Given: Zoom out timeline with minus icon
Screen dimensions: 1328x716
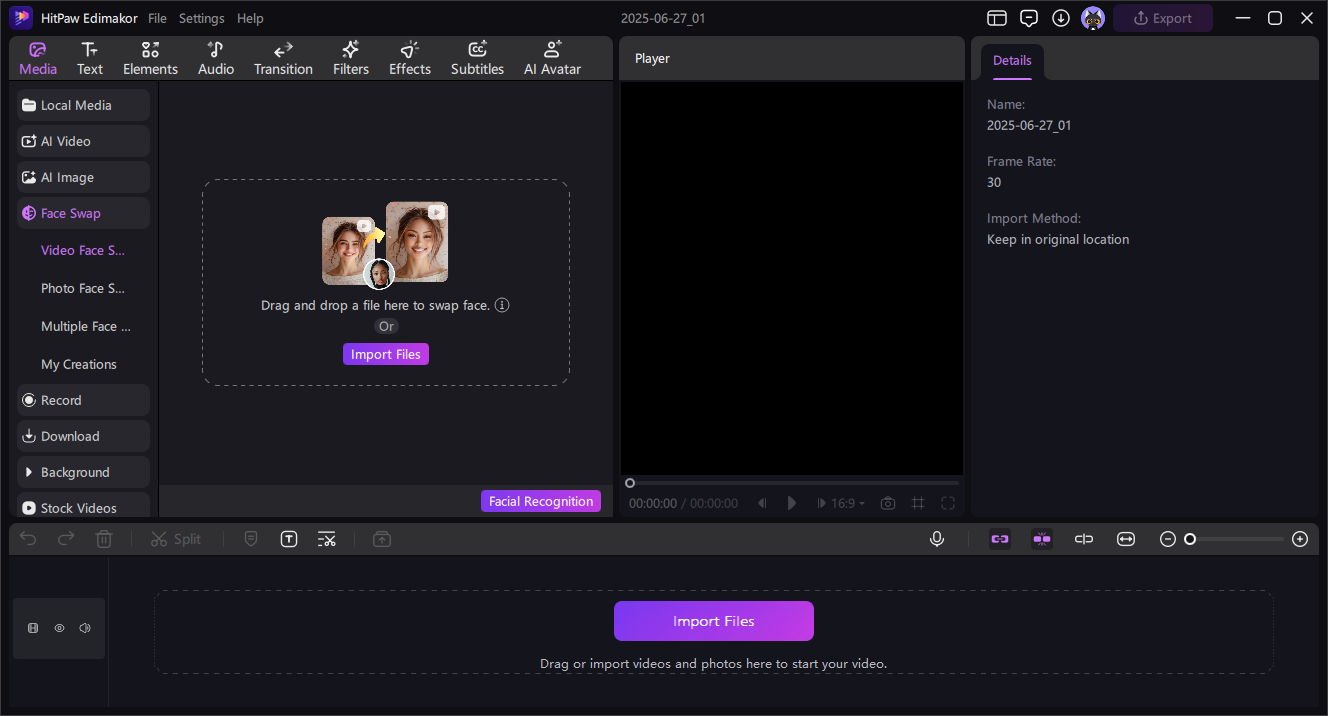Looking at the screenshot, I should click(x=1168, y=539).
